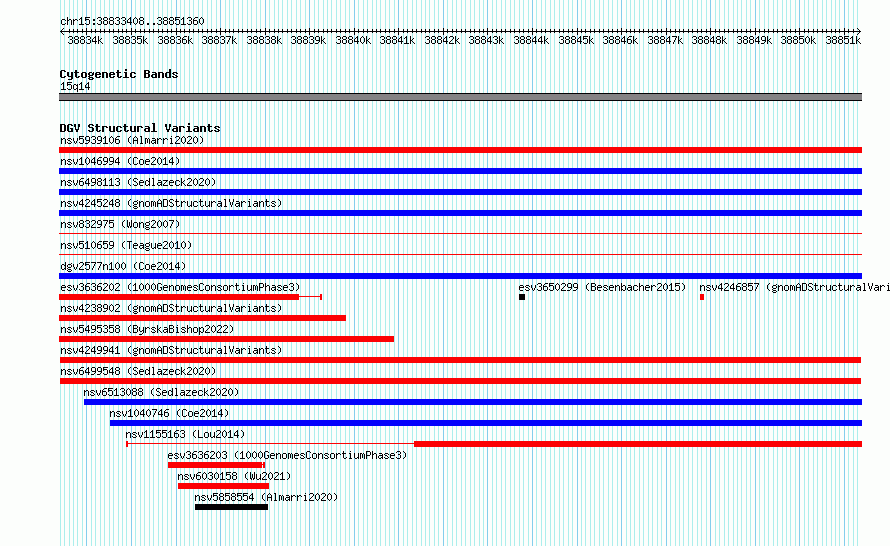The width and height of the screenshot is (890, 546).
Task: Open nsv4249941 (gnomADStructuralVariants) label
Action: 171,350
